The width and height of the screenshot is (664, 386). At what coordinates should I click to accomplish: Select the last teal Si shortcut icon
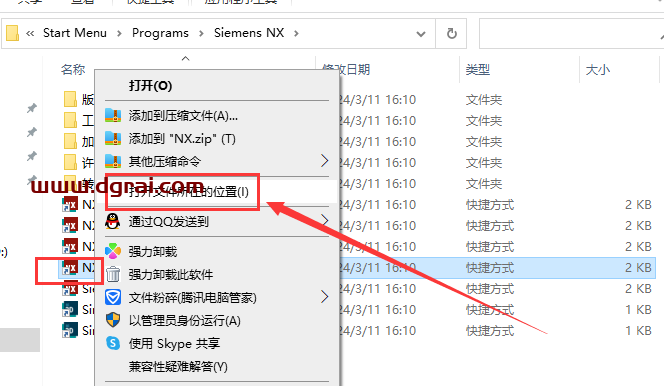coord(70,330)
